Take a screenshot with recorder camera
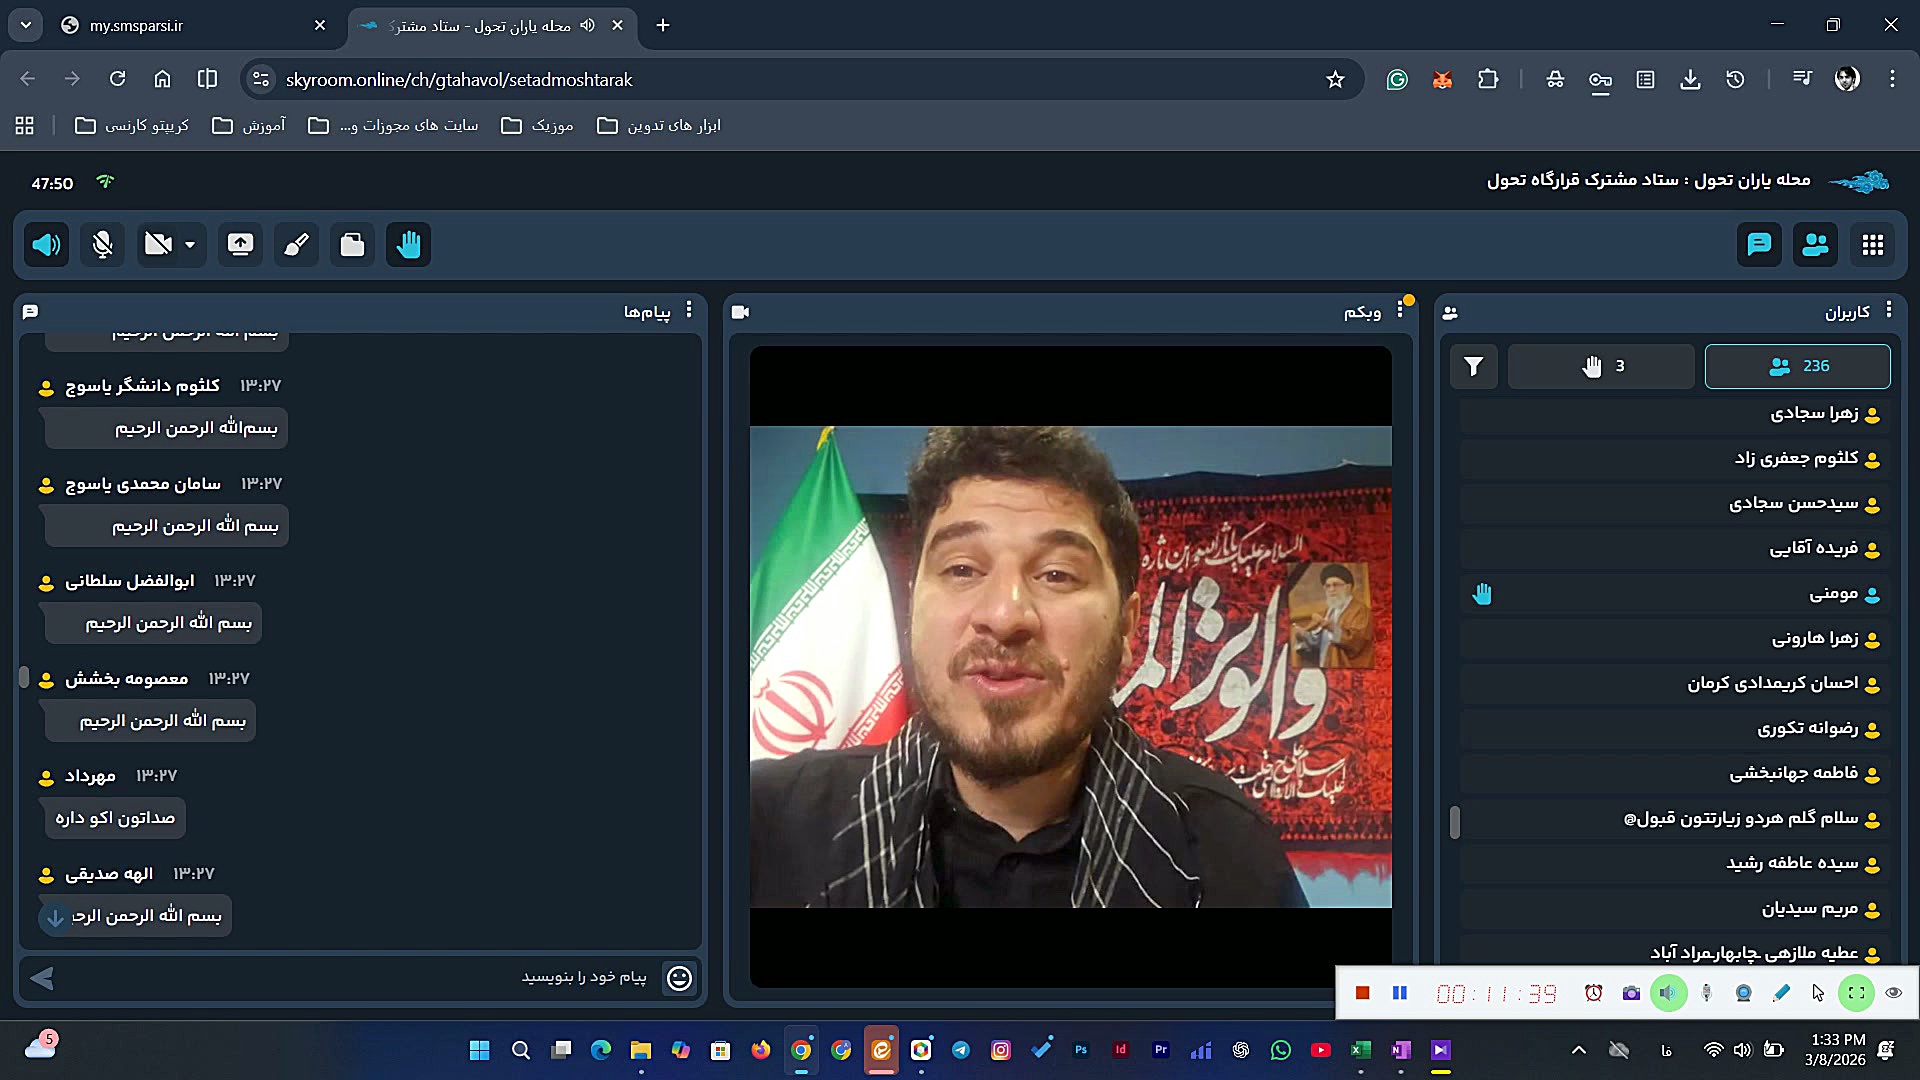 tap(1632, 993)
